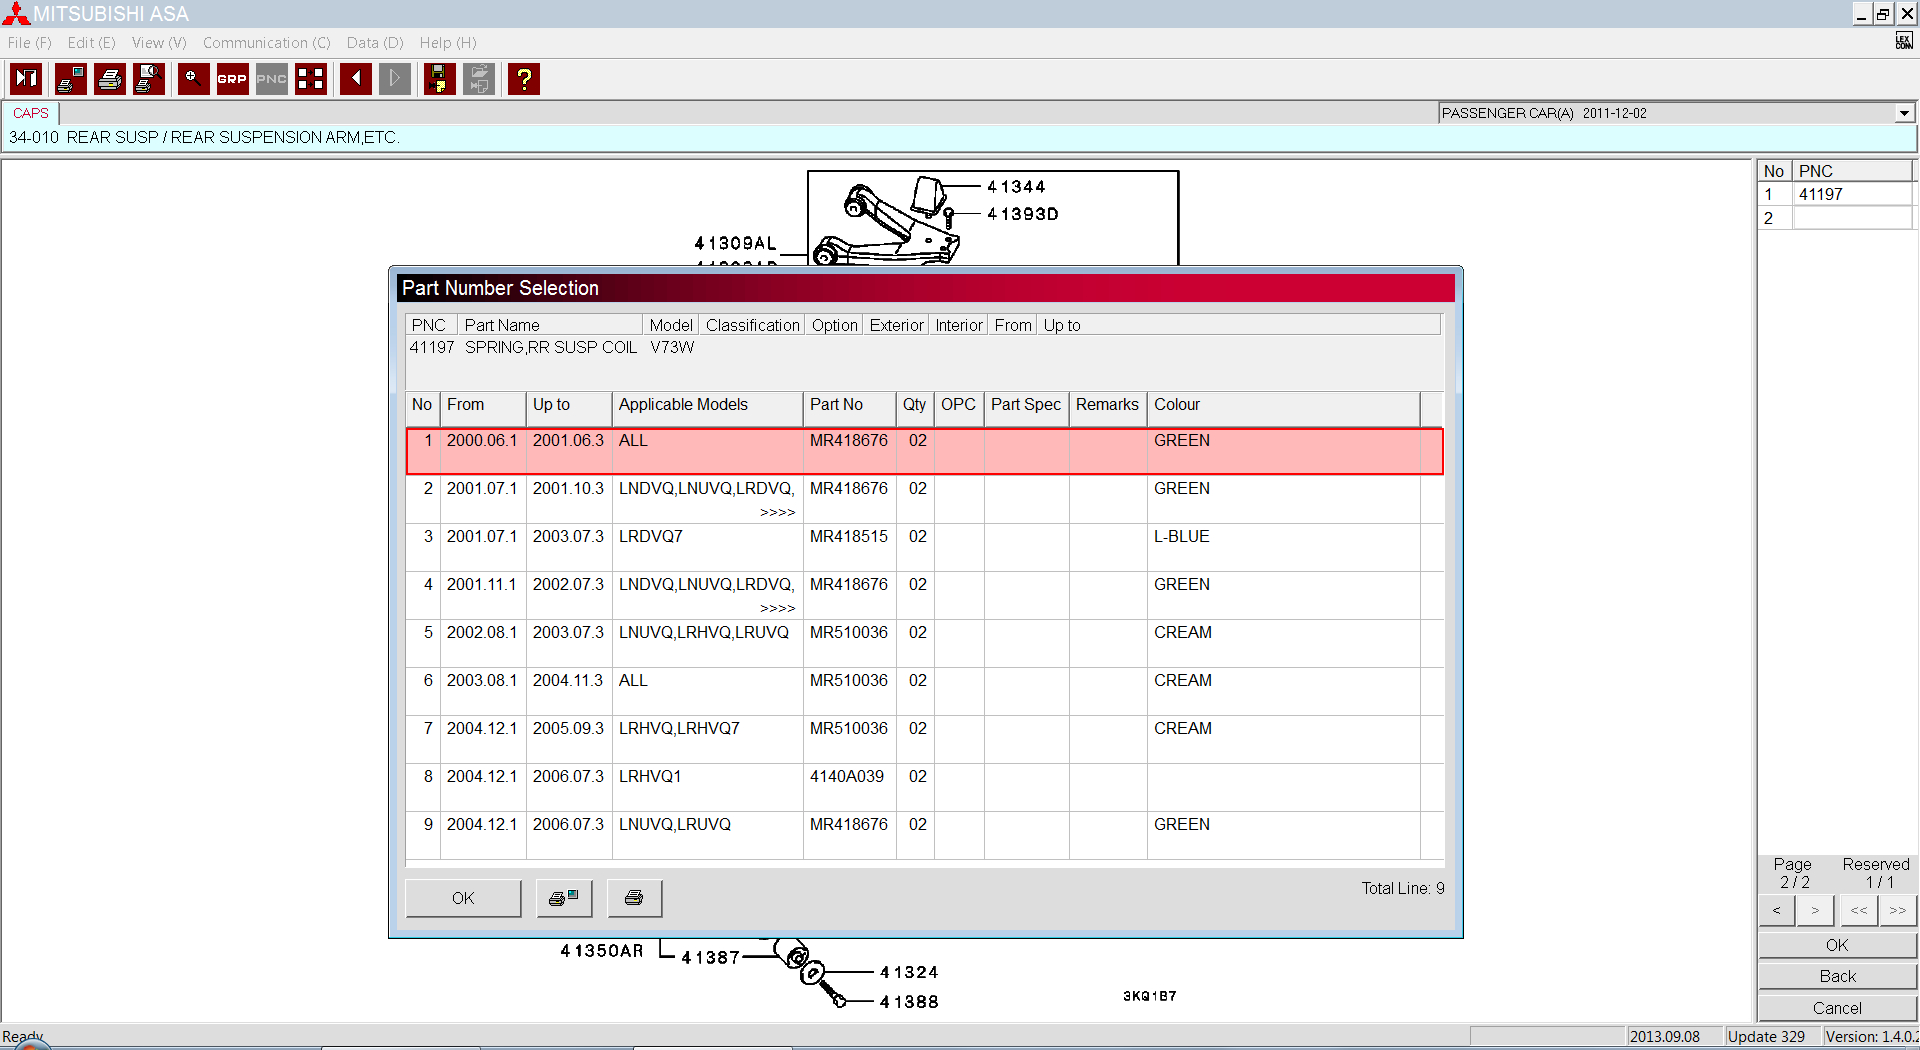Click the print preview magnifier toolbar icon
Viewport: 1920px width, 1050px height.
click(x=149, y=79)
